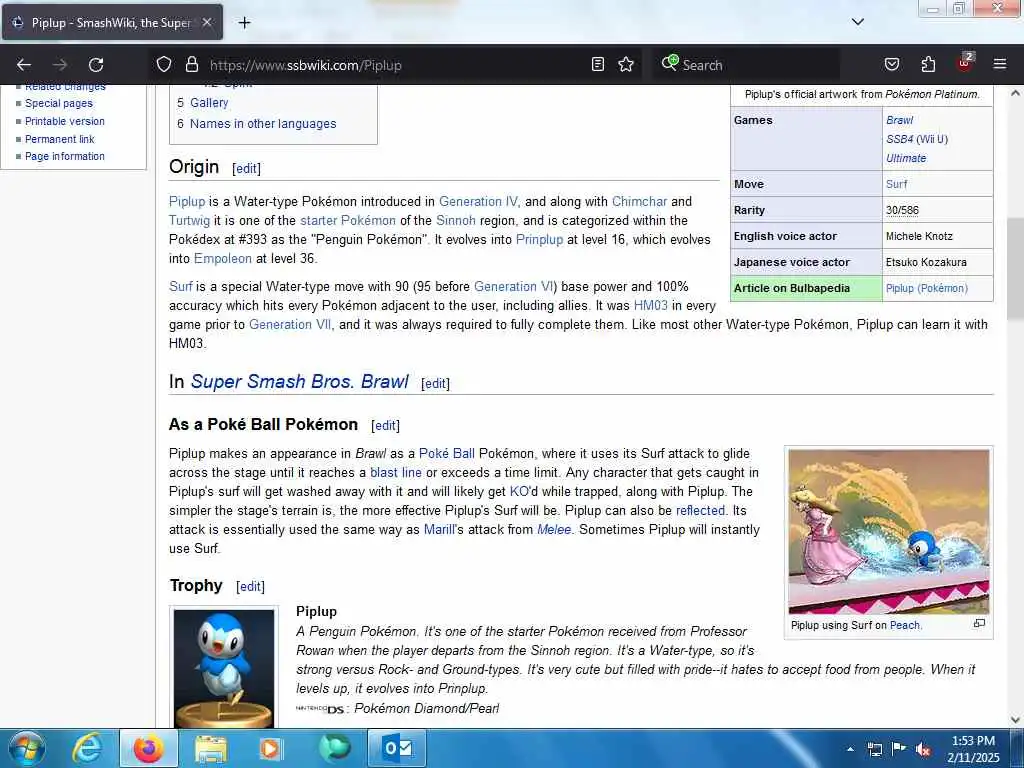Follow the Prinplup link
The image size is (1024, 768).
click(539, 239)
